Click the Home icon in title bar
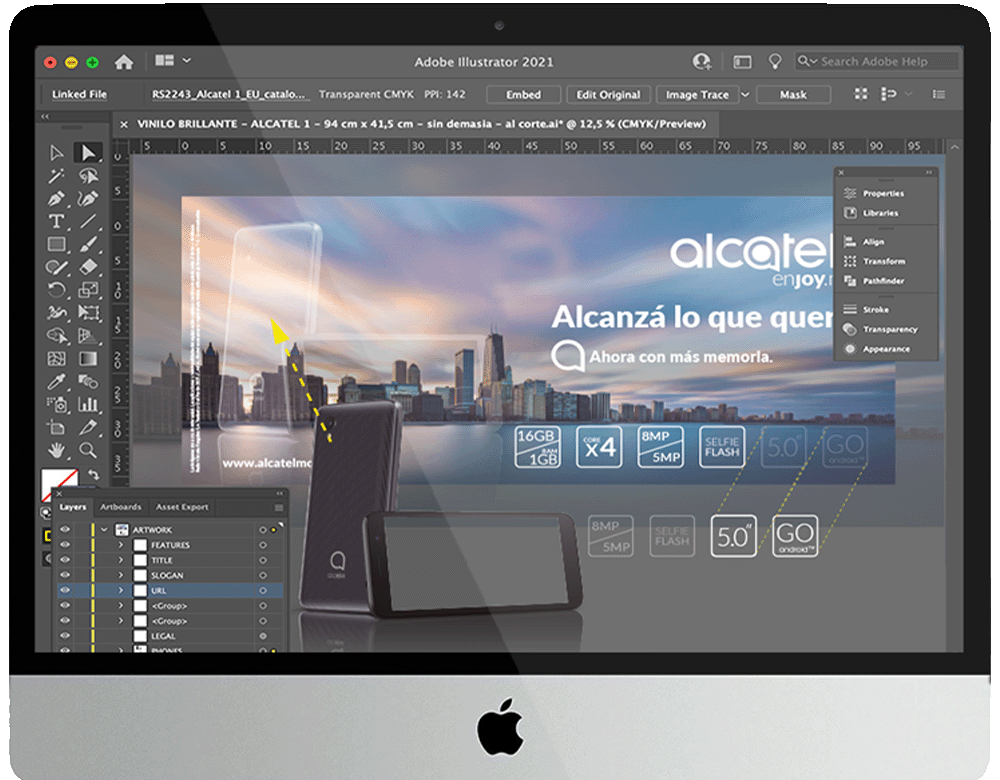Image resolution: width=1000 pixels, height=780 pixels. point(124,62)
